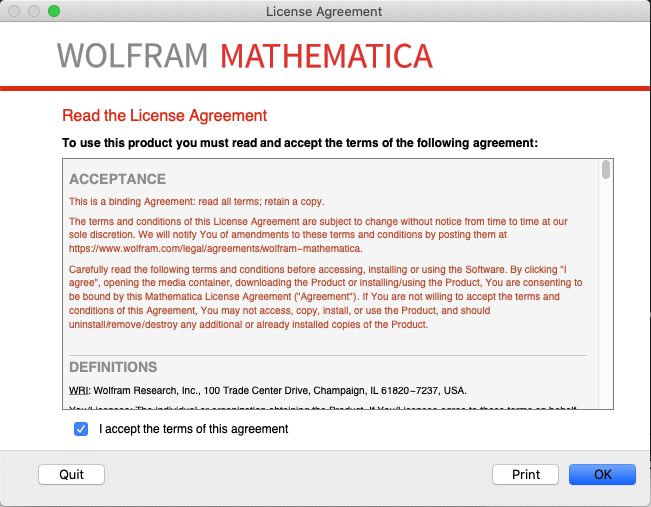Image resolution: width=651 pixels, height=507 pixels.
Task: Click the 'I accept the terms of this agreement' label
Action: click(193, 429)
